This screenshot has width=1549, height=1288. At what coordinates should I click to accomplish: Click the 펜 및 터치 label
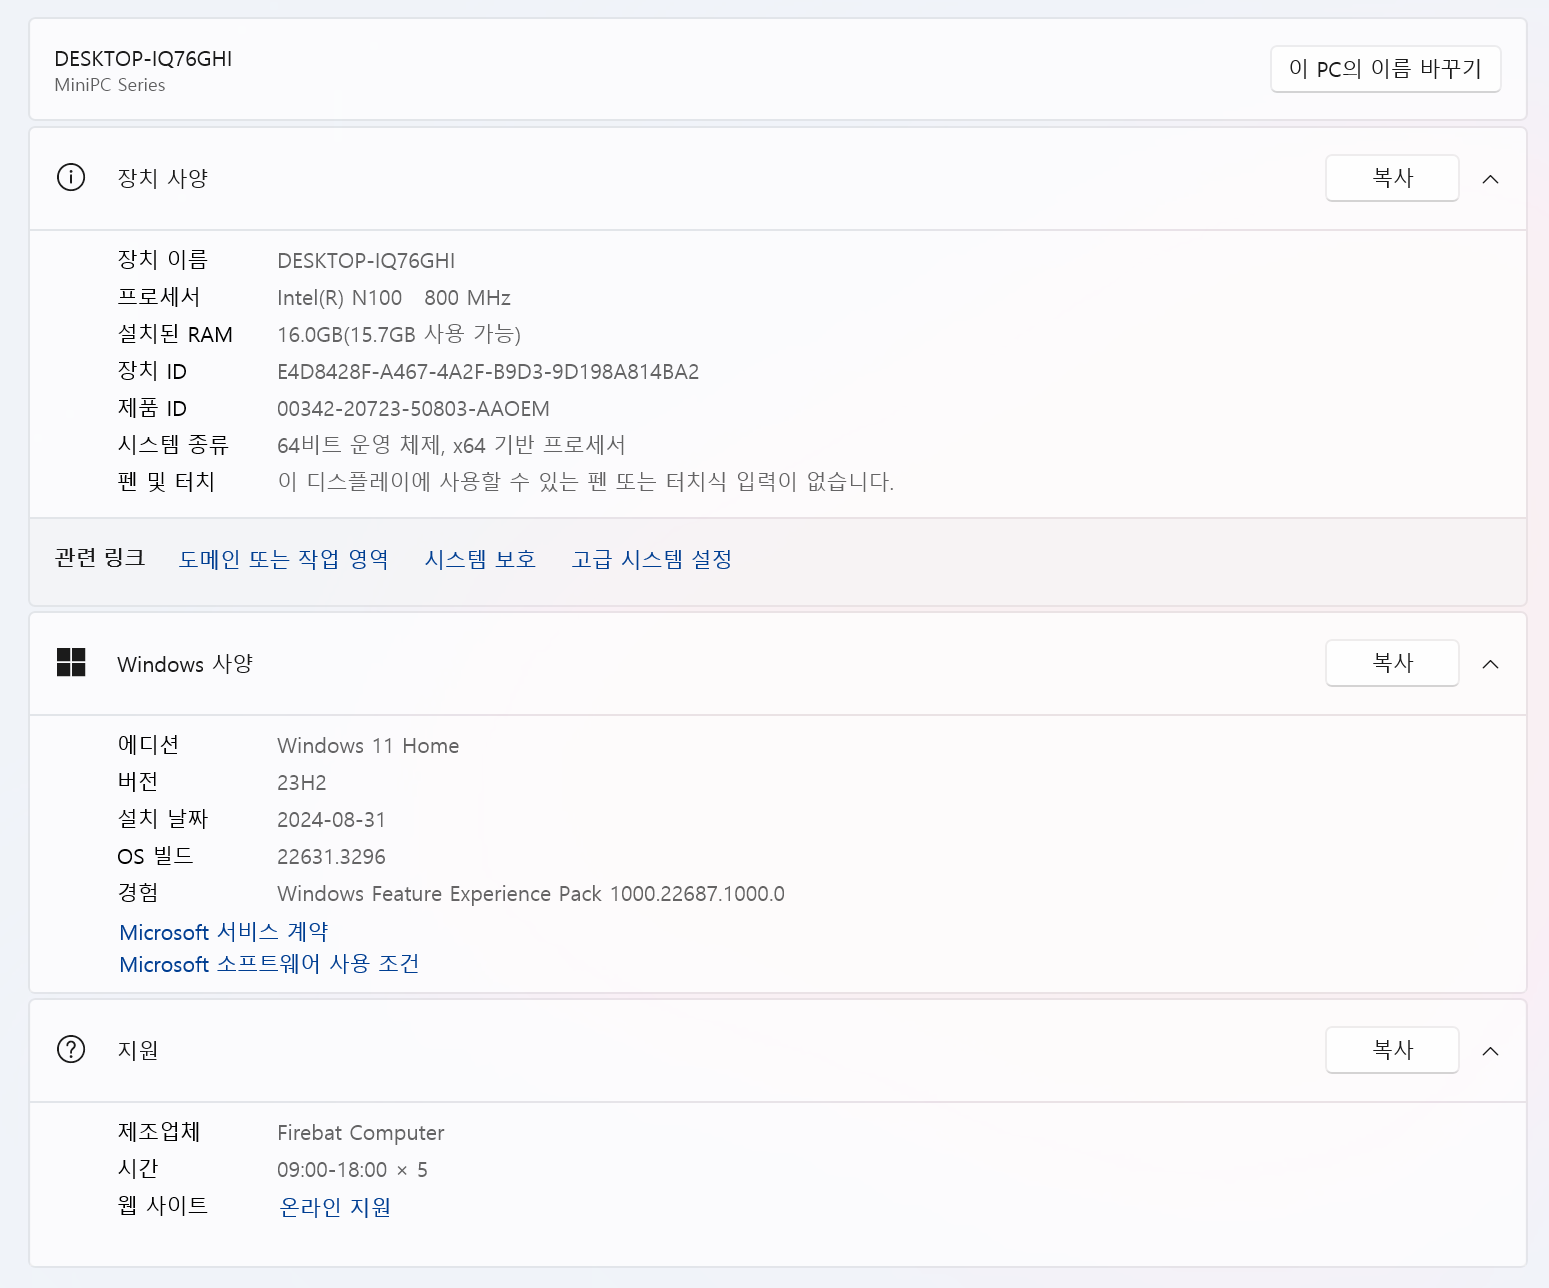pyautogui.click(x=166, y=482)
